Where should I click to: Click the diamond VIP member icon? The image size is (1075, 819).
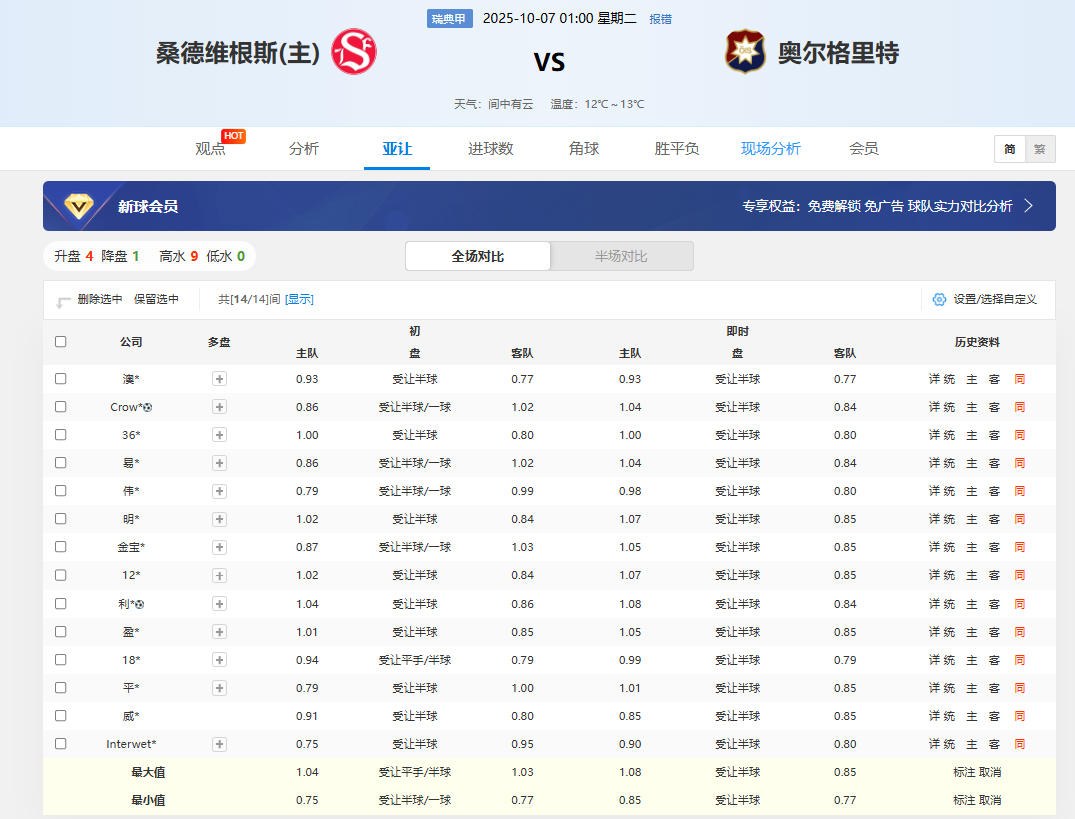click(x=80, y=206)
